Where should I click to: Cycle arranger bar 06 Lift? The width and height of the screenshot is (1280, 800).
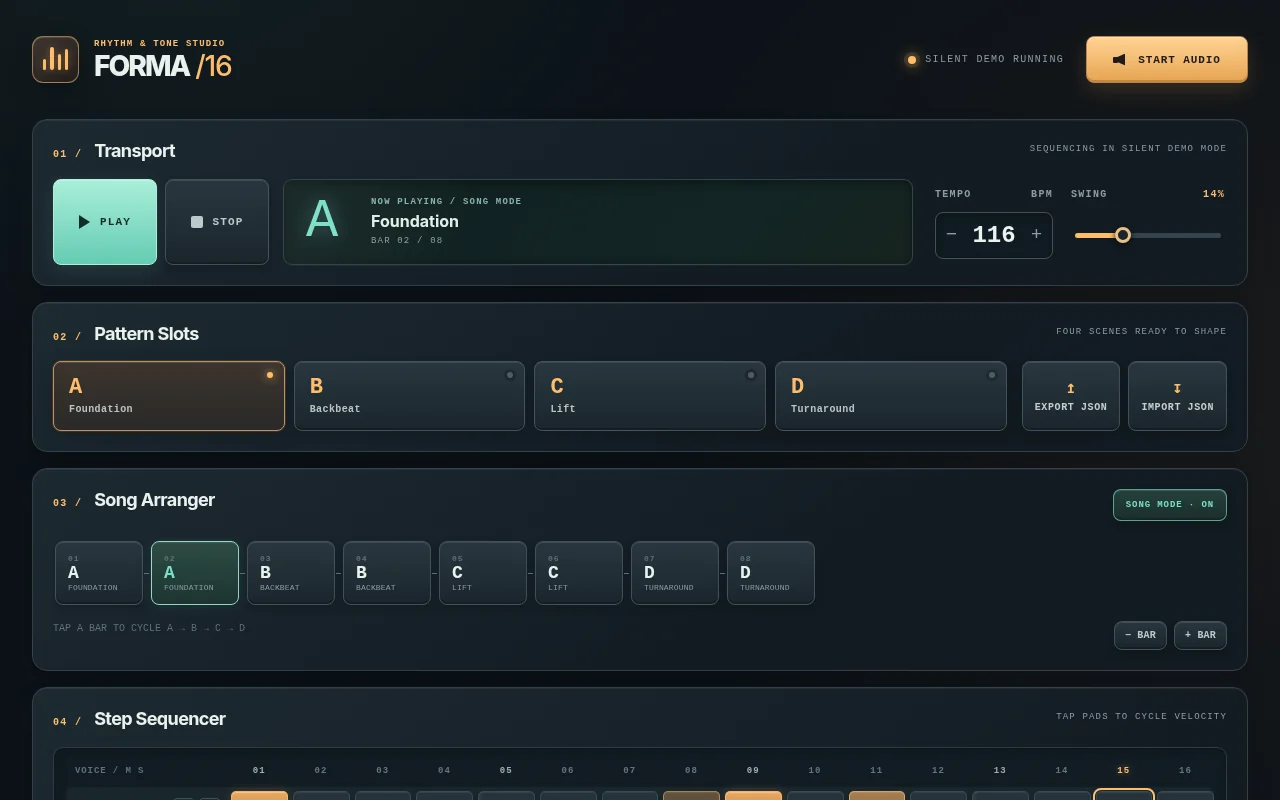pos(579,573)
